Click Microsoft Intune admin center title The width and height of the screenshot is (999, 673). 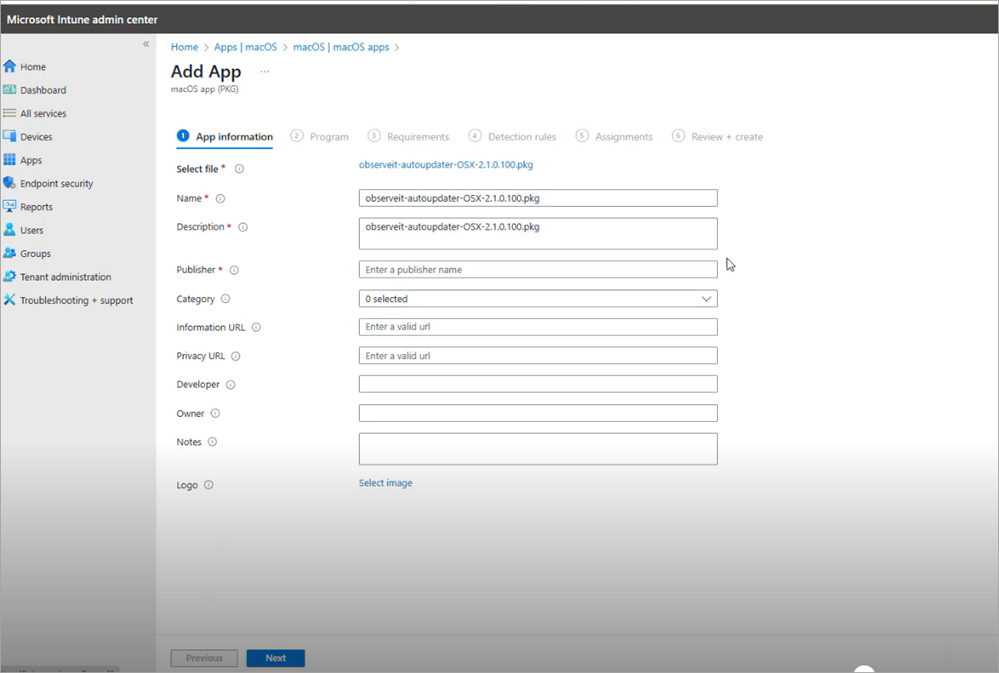pyautogui.click(x=82, y=20)
